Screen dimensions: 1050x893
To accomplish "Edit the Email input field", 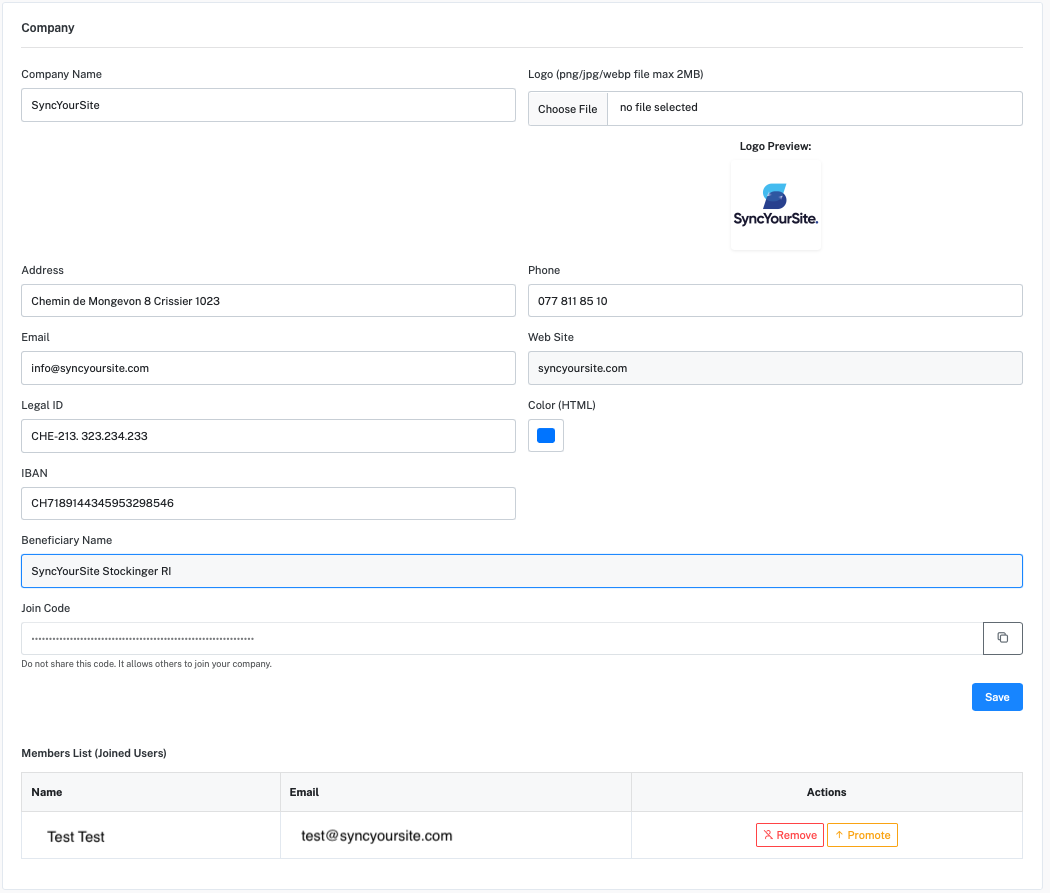I will 268,368.
